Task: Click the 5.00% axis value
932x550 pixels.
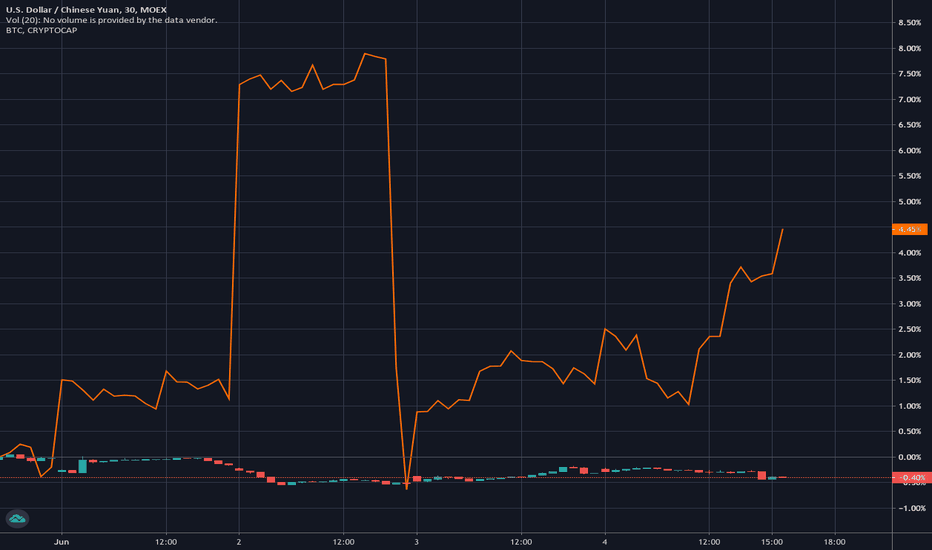Action: click(909, 202)
